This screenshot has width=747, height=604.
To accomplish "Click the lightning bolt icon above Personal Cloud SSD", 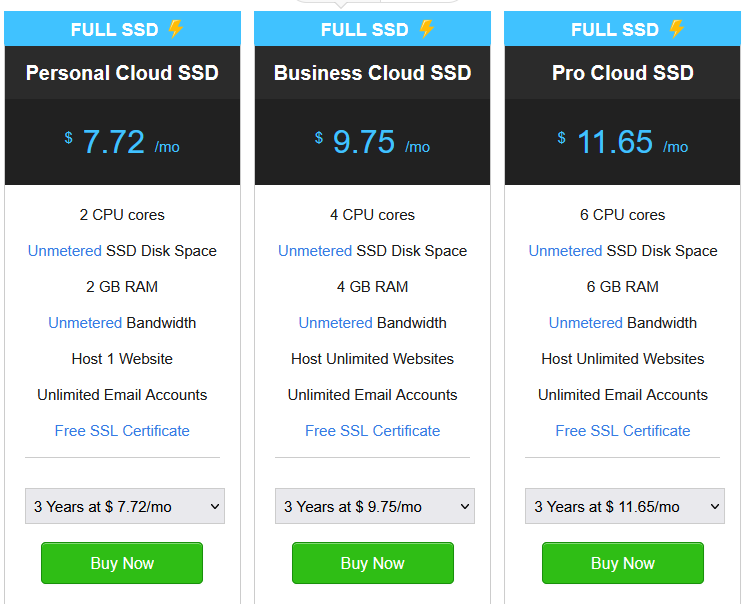I will click(176, 29).
